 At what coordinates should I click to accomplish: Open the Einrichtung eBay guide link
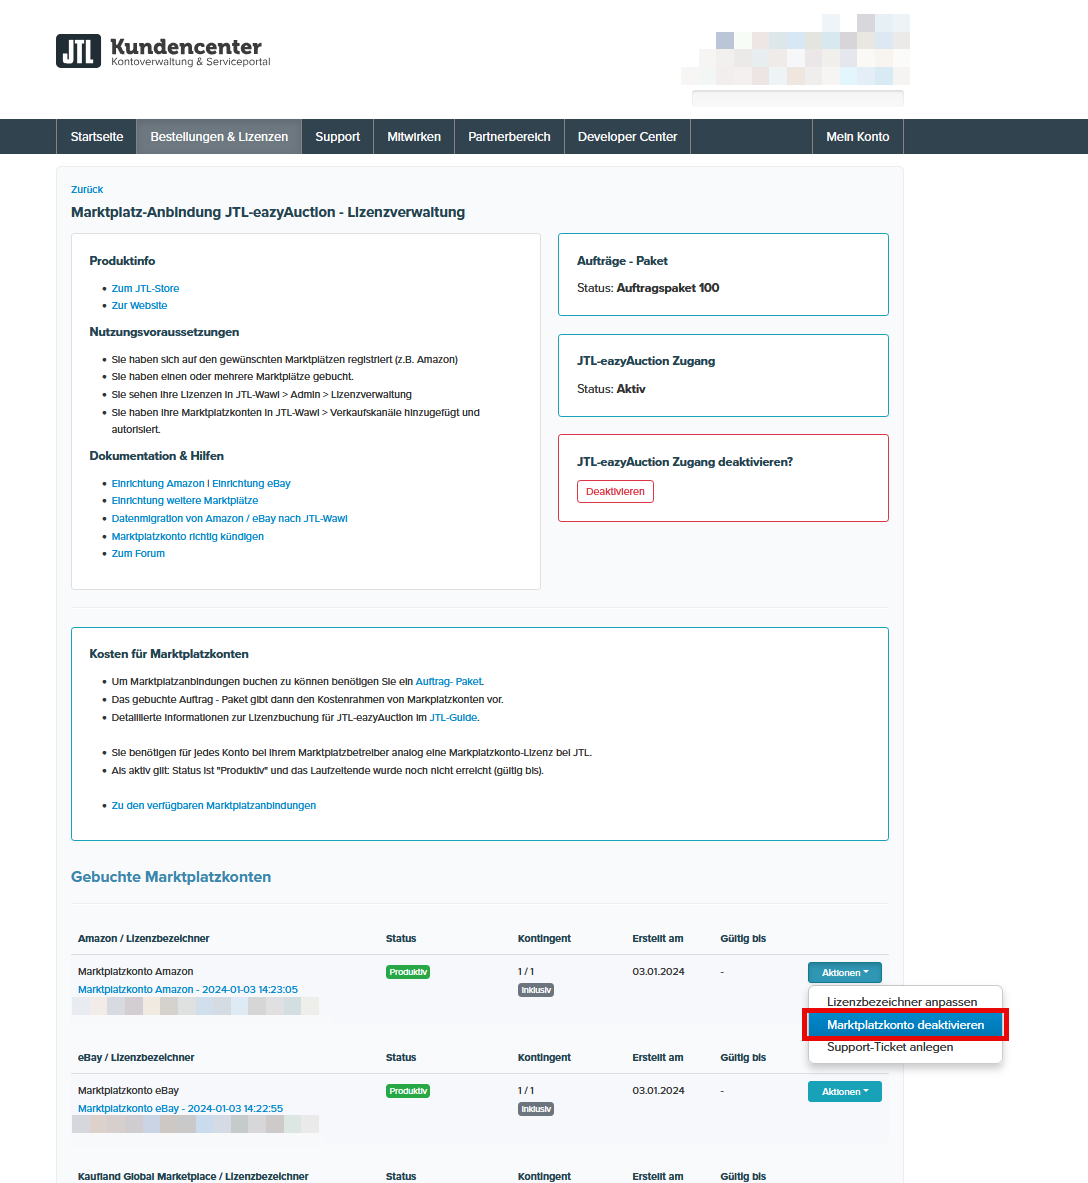(x=251, y=484)
